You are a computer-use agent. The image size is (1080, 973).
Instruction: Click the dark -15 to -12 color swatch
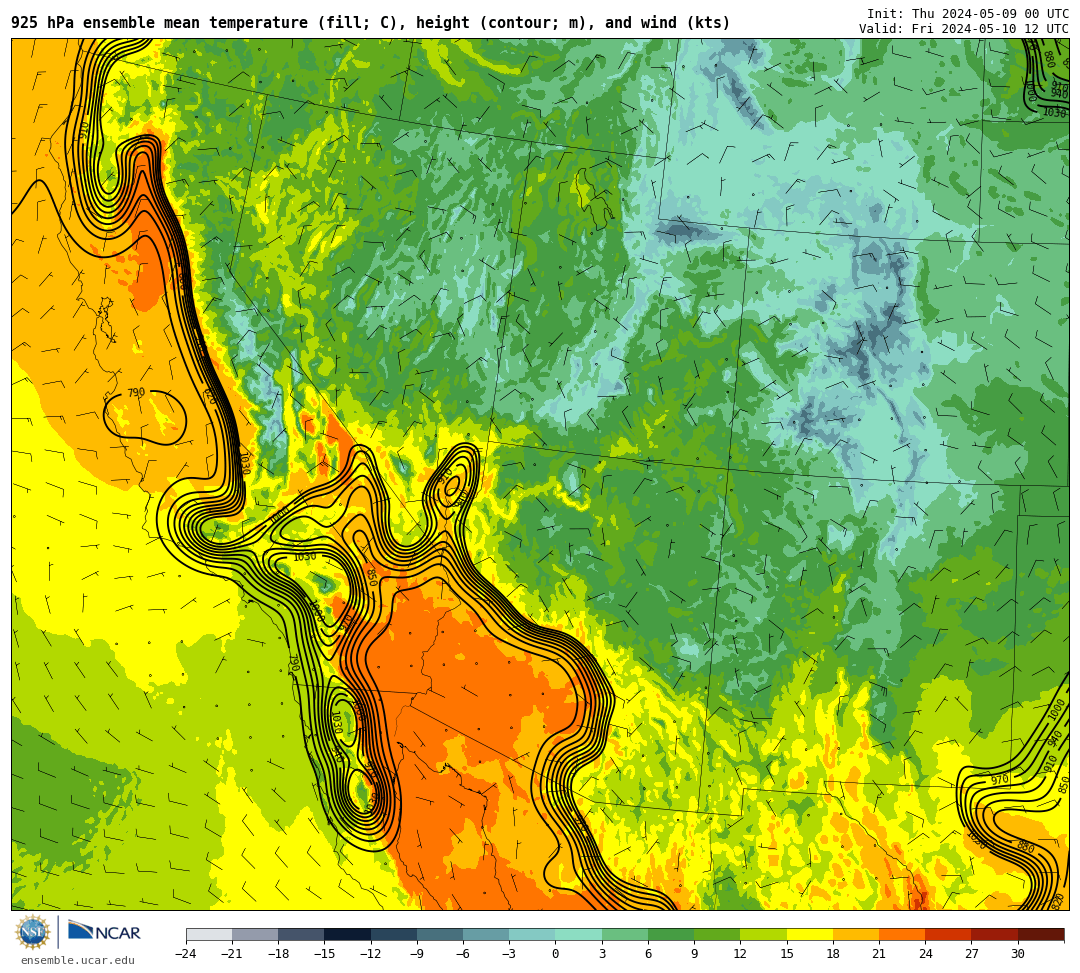[347, 934]
